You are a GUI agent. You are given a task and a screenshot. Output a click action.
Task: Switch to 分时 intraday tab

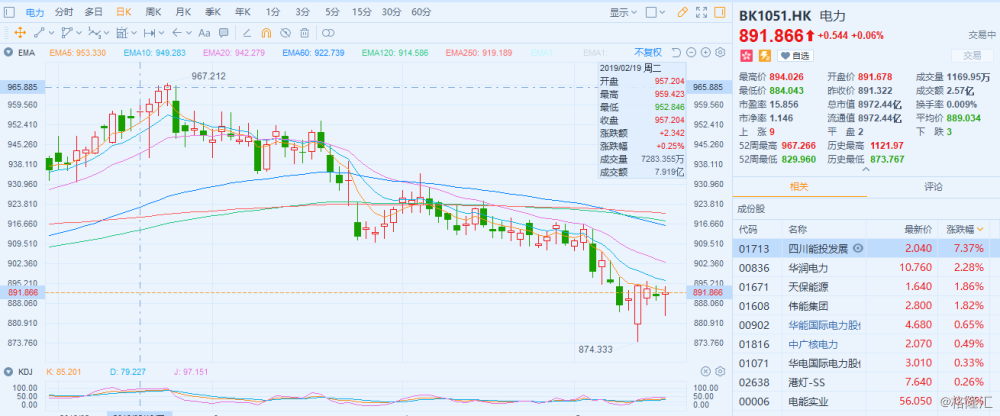[x=64, y=12]
